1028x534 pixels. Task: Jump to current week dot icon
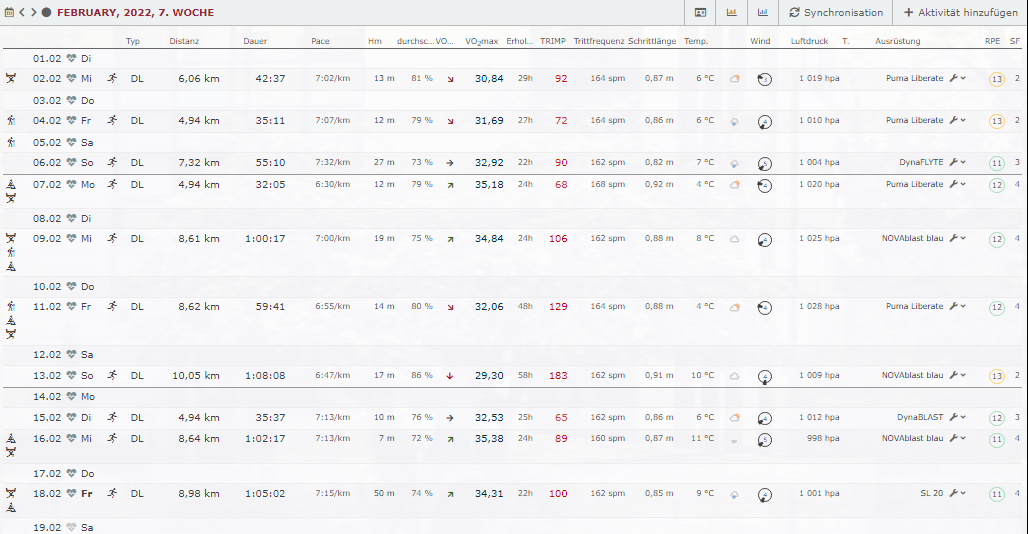(x=46, y=13)
